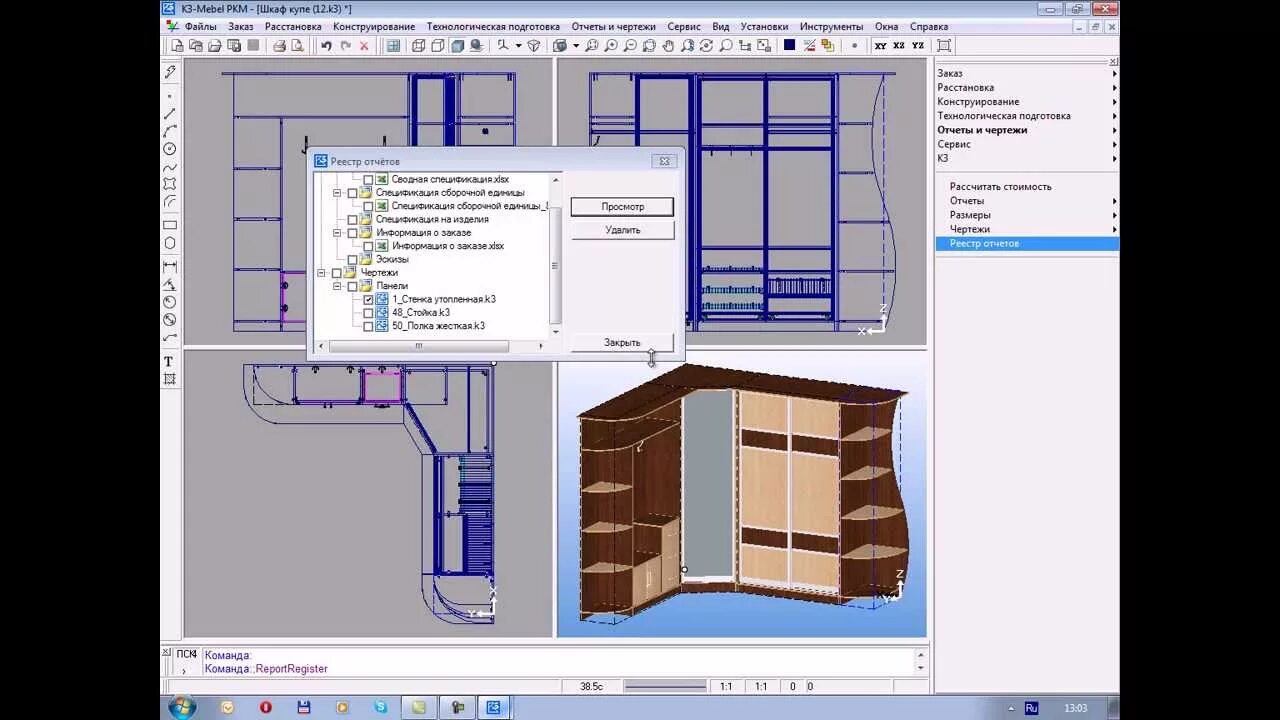
Task: Check the Эскизы folder checkbox
Action: point(352,260)
